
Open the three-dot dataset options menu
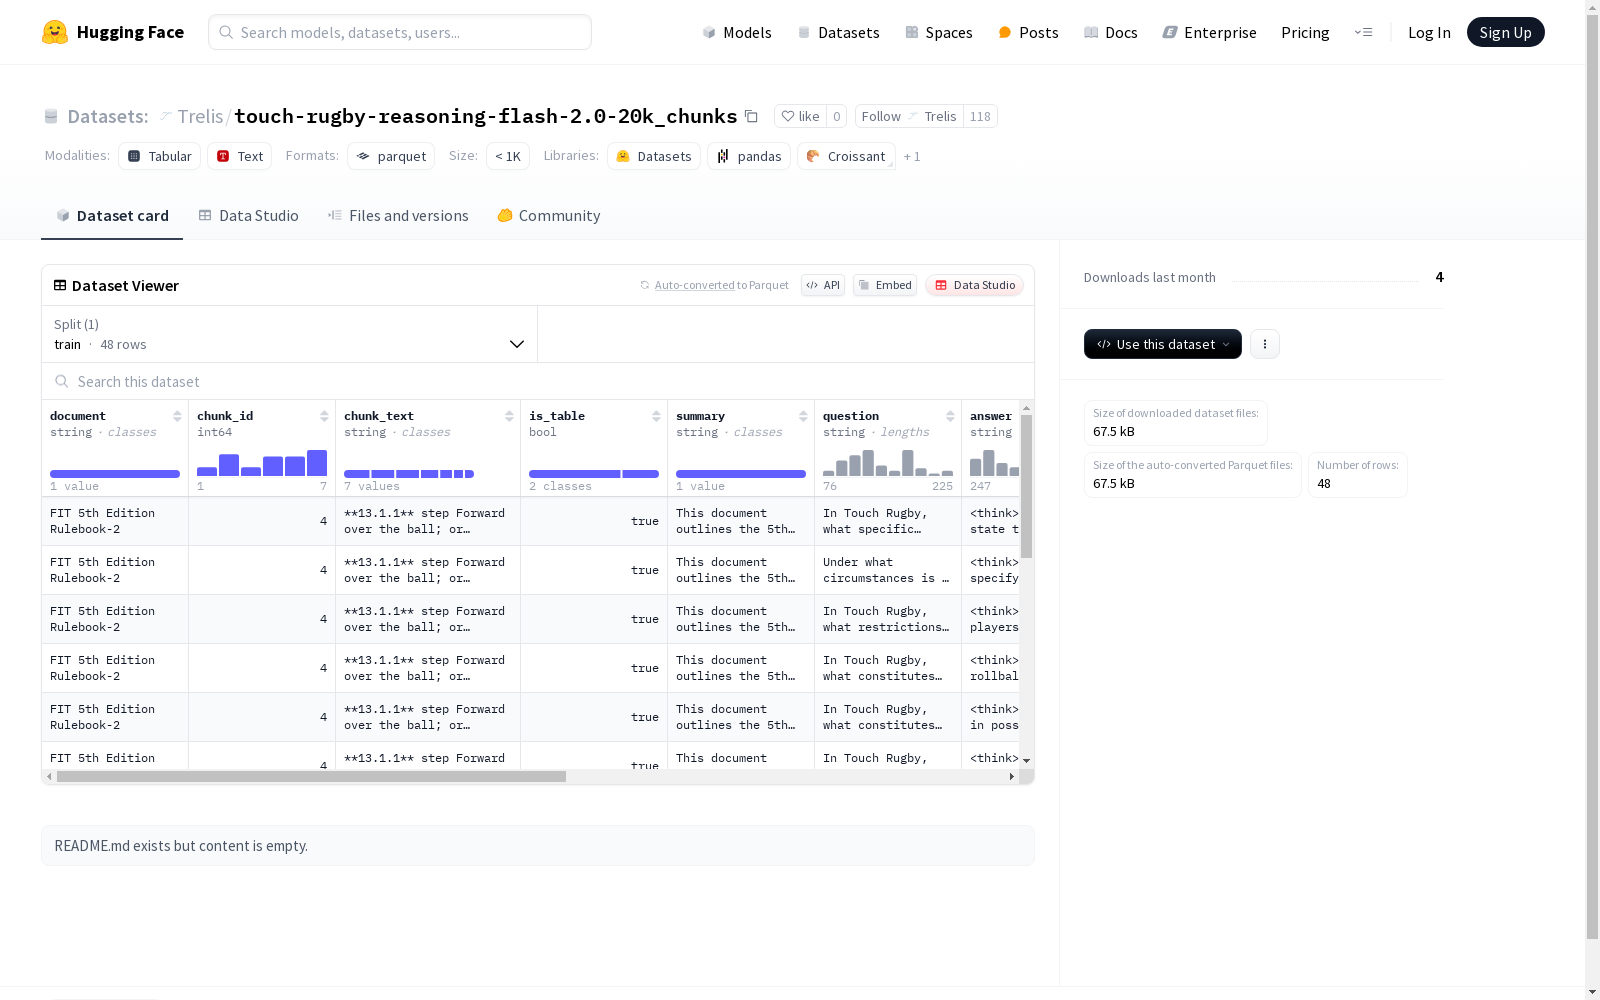1265,344
